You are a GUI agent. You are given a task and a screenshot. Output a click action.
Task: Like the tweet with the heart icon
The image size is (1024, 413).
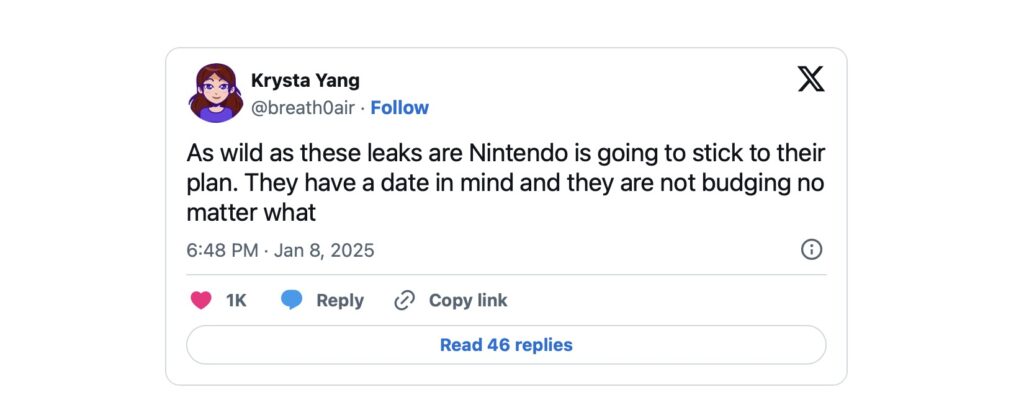201,300
